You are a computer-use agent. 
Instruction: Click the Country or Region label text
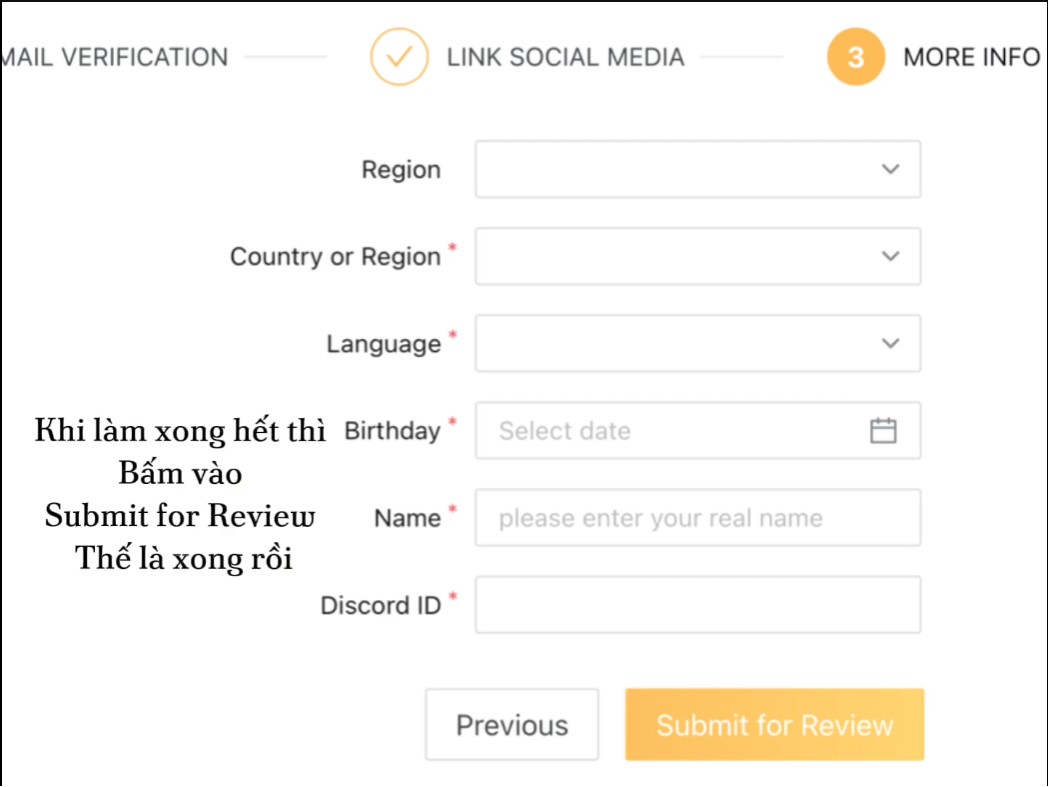tap(335, 257)
